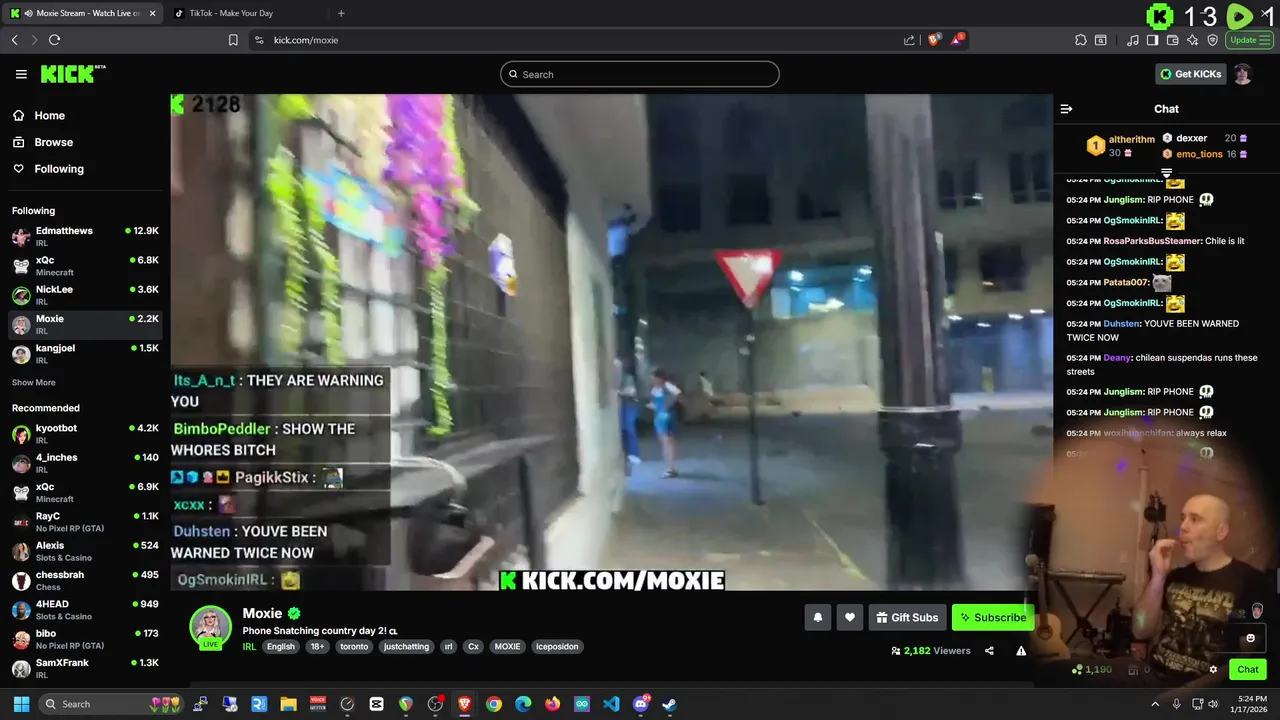This screenshot has width=1280, height=720.
Task: Open 4_inches recommended channel
Action: (x=85, y=463)
